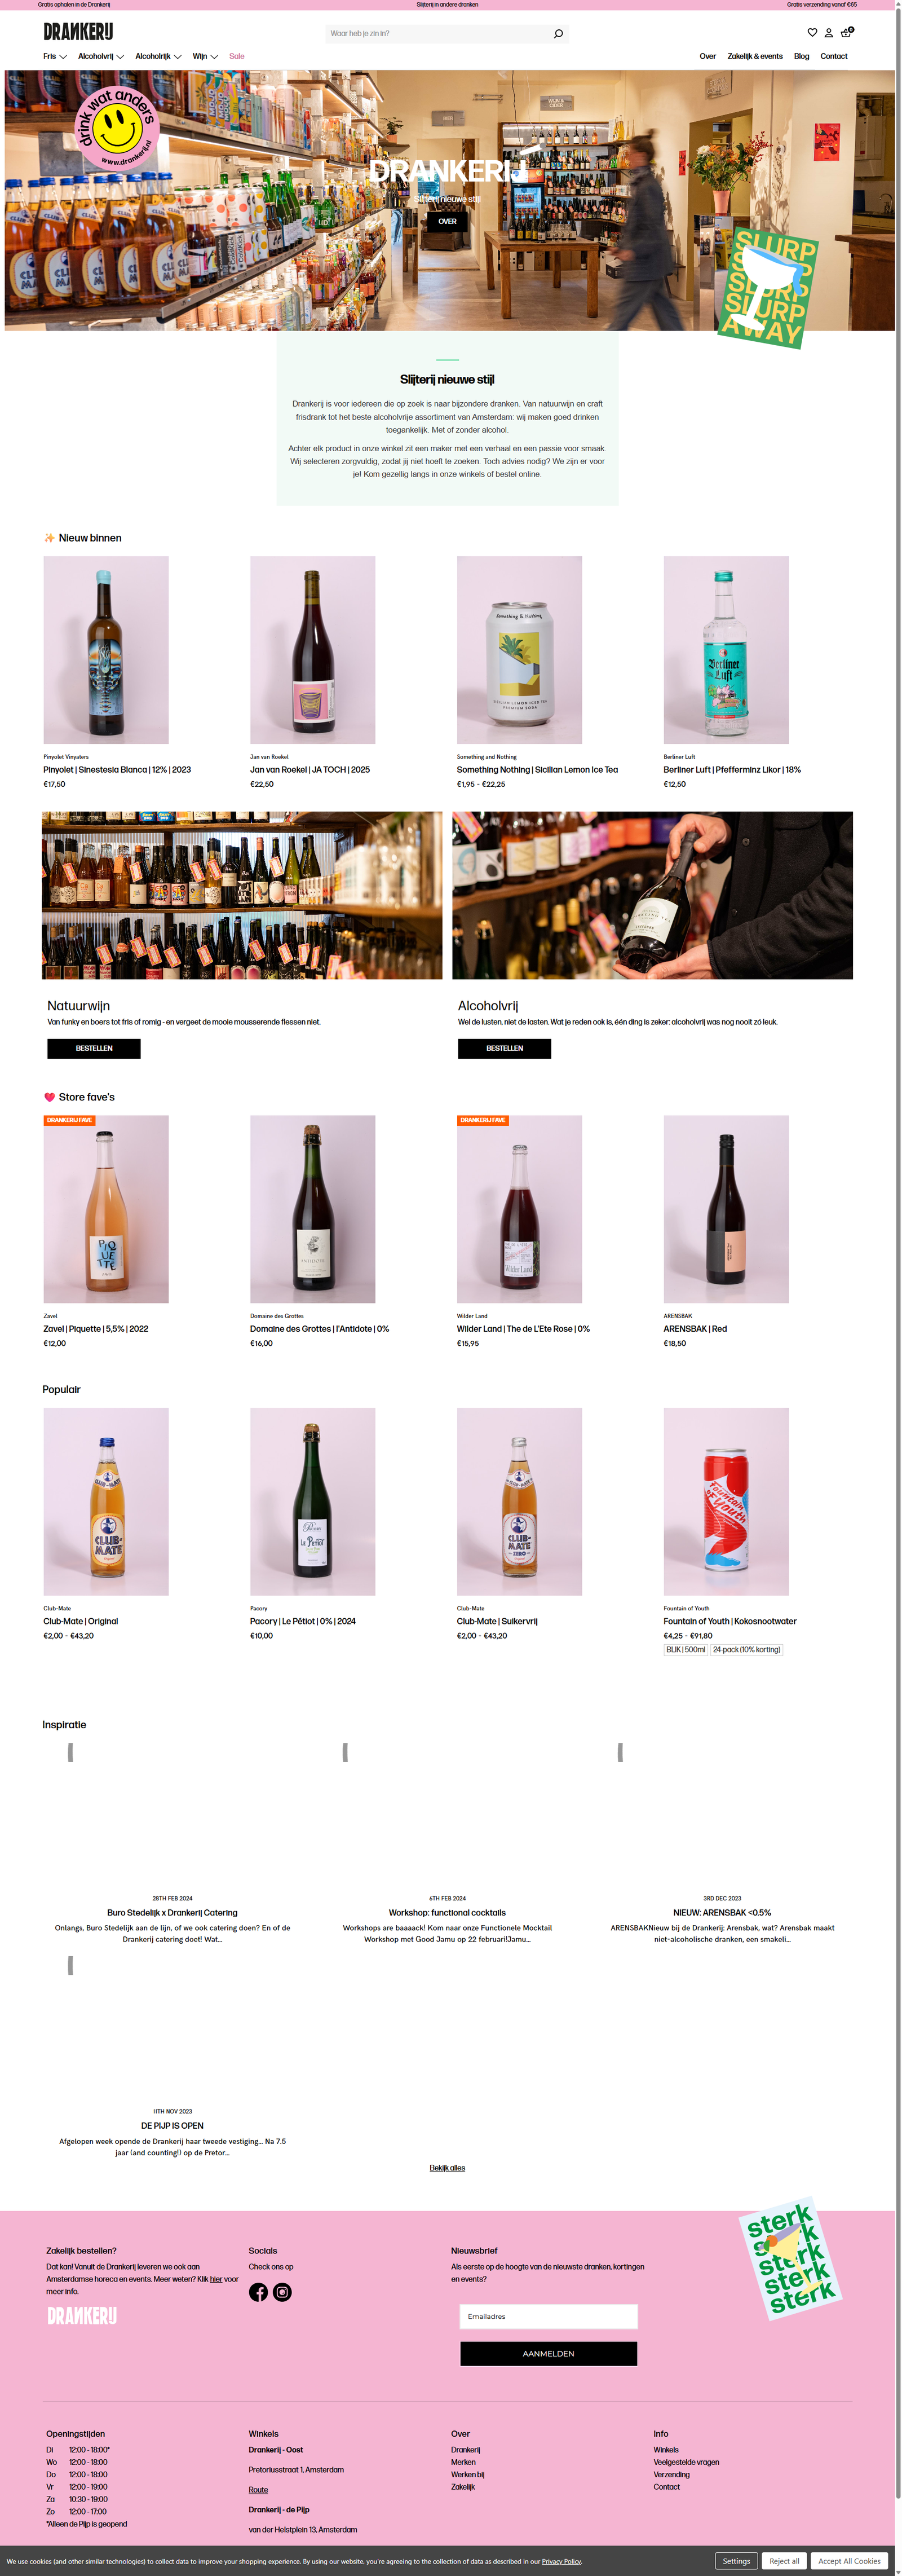Accept All Cookies in the banner
Image resolution: width=902 pixels, height=2576 pixels.
click(x=849, y=2561)
